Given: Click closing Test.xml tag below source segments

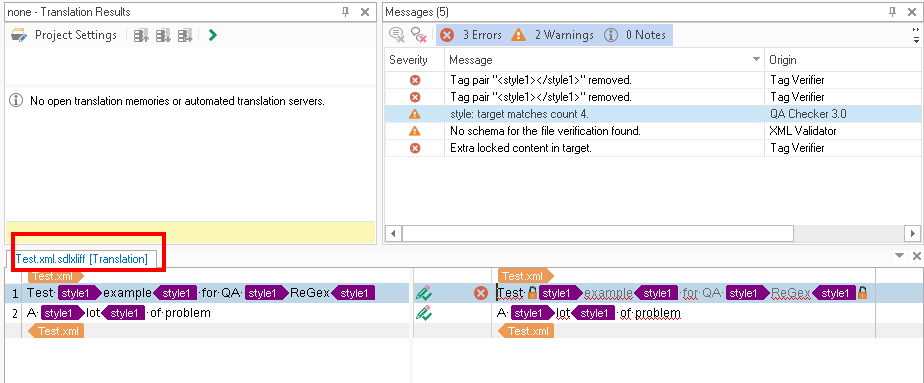Looking at the screenshot, I should (x=57, y=331).
